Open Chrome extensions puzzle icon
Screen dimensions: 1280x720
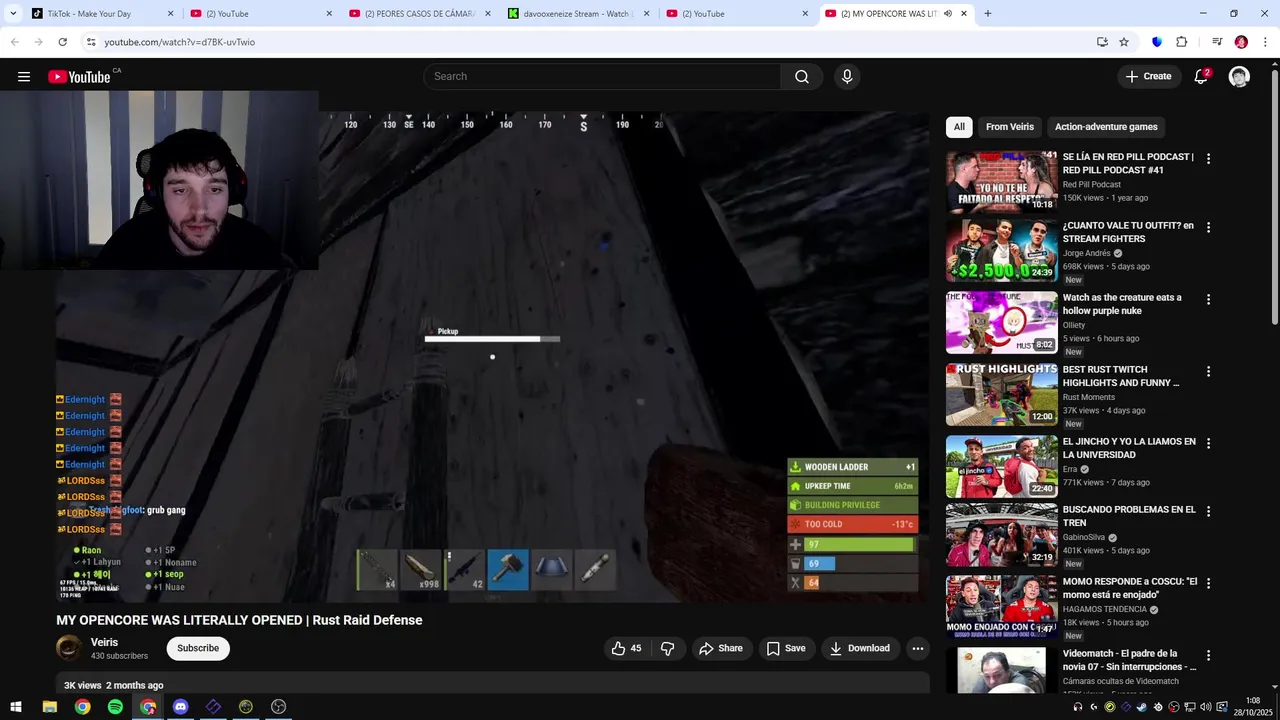coord(1181,42)
